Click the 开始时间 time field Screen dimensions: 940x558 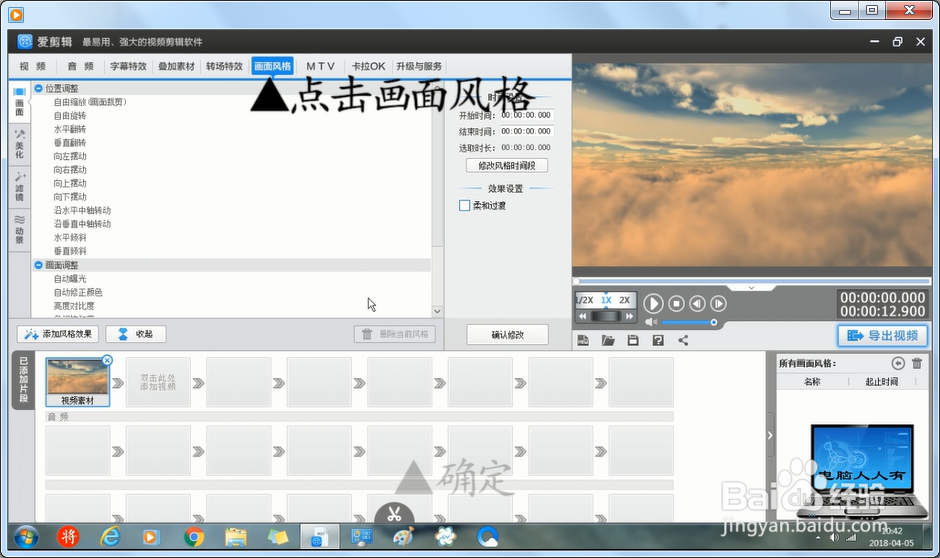526,115
